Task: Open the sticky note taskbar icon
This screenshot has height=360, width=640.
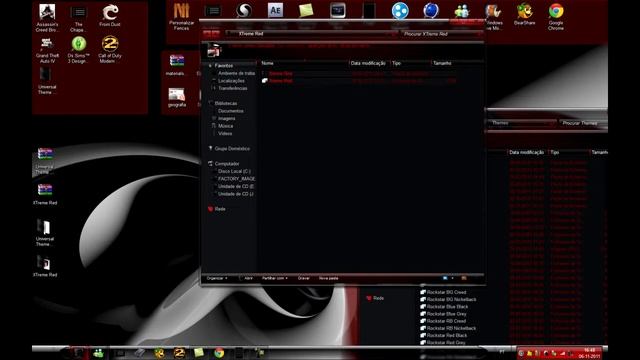Action: (199, 353)
